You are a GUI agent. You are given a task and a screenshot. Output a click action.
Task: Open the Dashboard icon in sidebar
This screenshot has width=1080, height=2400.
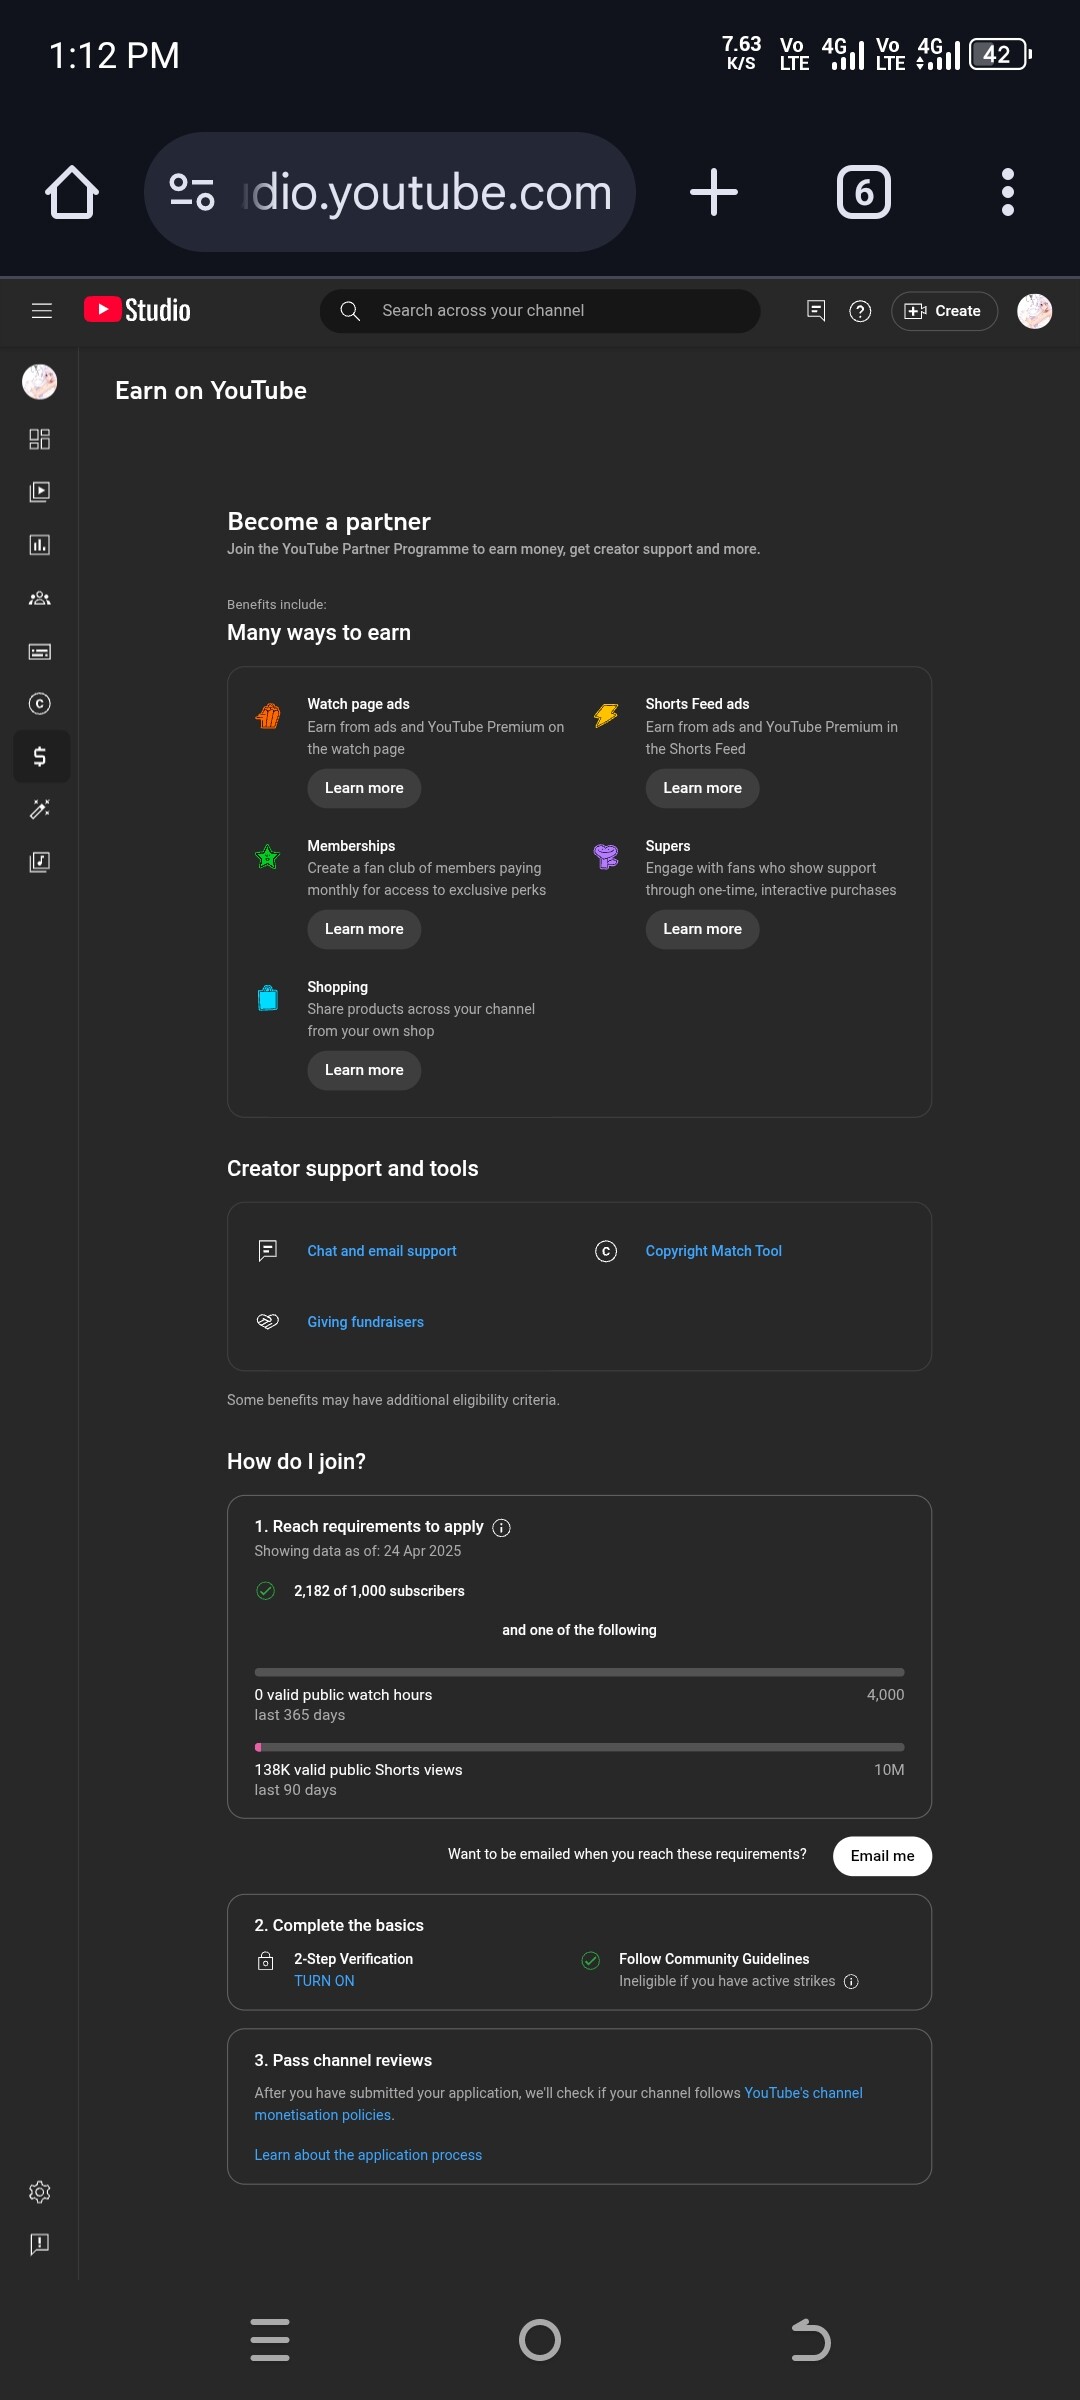pos(39,439)
